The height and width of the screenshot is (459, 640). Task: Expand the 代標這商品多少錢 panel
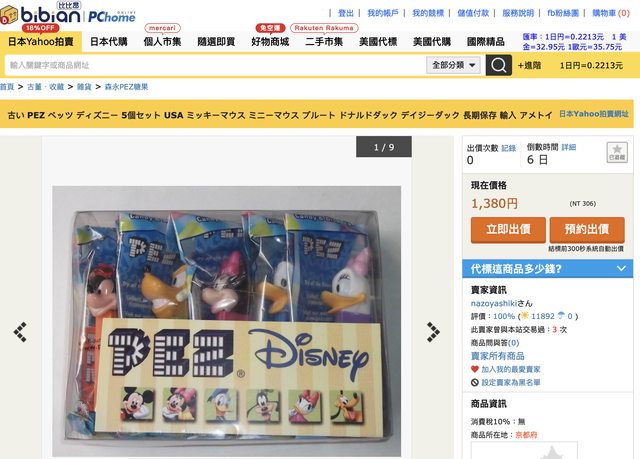pyautogui.click(x=547, y=268)
